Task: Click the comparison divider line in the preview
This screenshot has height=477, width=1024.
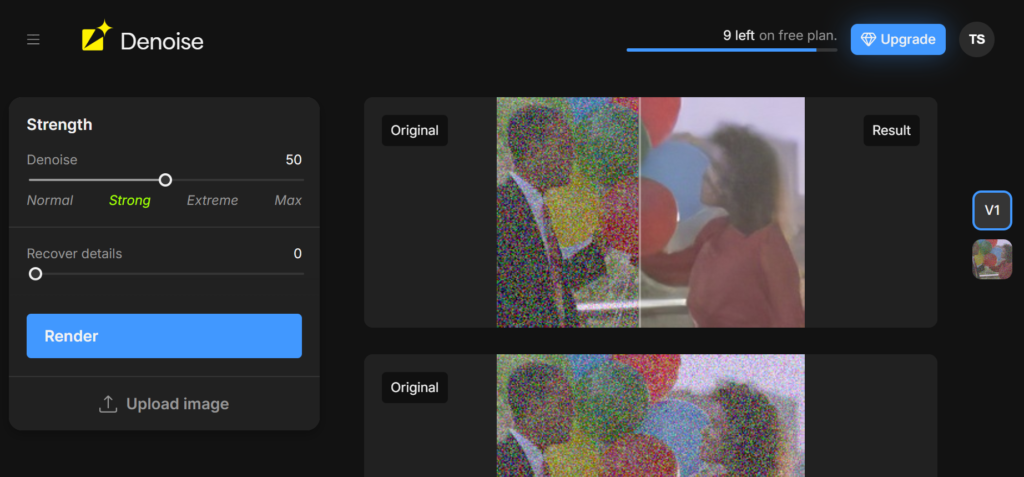Action: 639,212
